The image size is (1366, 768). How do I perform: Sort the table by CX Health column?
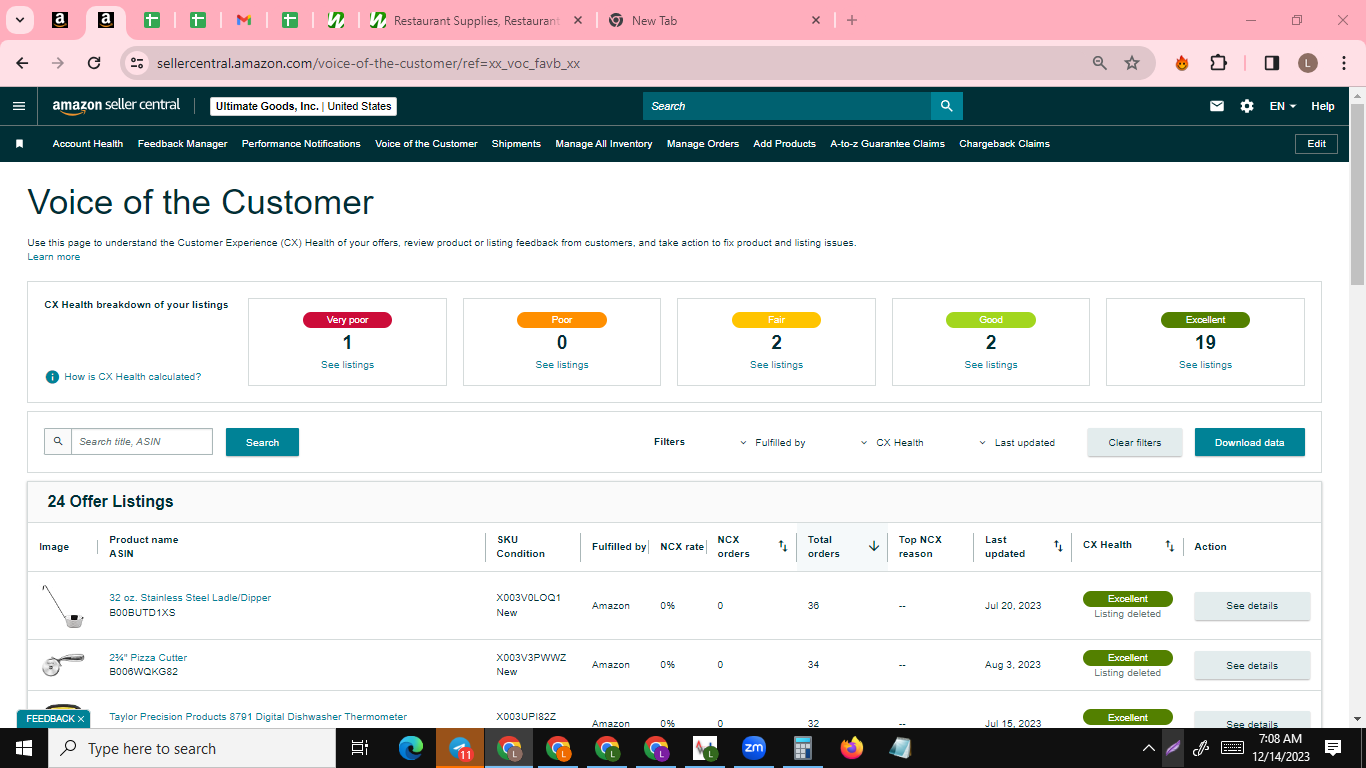1169,546
